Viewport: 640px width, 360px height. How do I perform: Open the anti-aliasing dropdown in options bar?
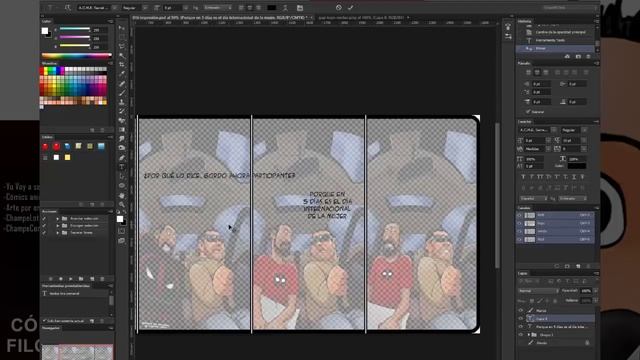pos(218,8)
